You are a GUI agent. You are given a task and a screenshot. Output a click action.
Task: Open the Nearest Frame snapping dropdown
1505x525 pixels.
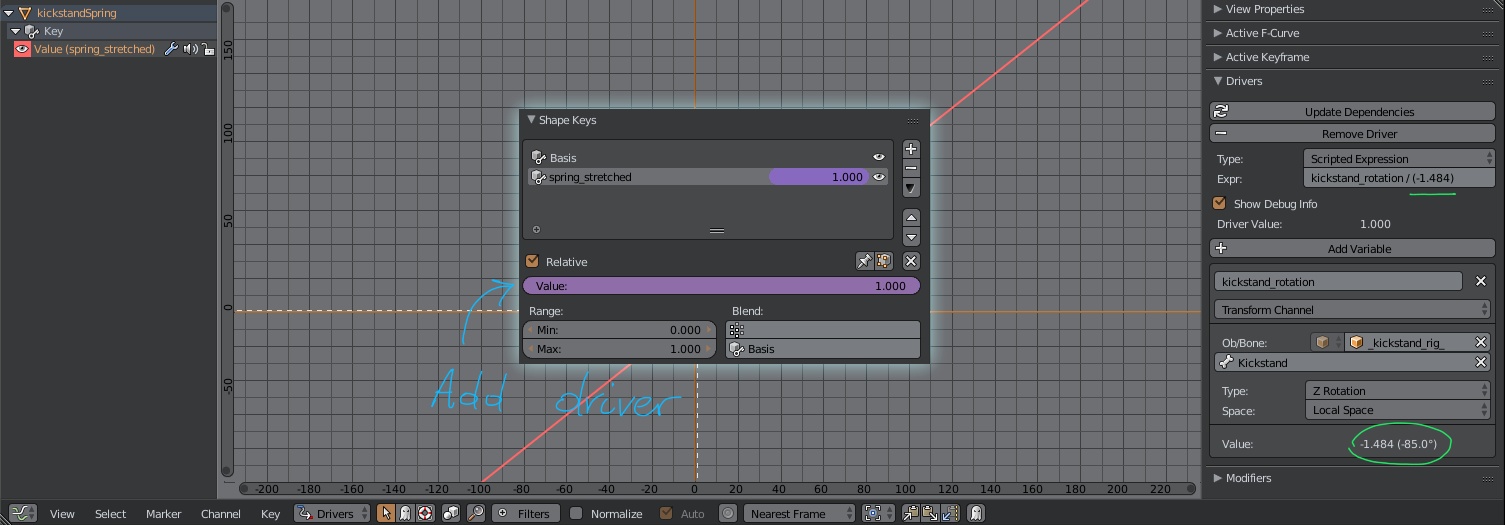coord(799,513)
